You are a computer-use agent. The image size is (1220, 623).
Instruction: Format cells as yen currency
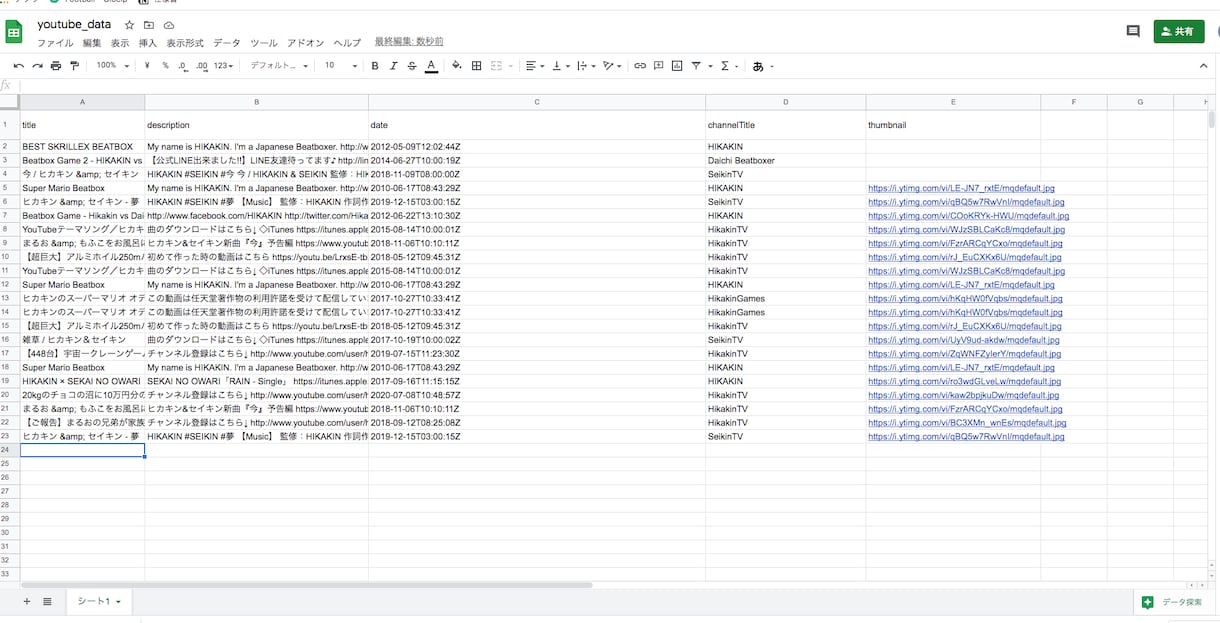(147, 66)
